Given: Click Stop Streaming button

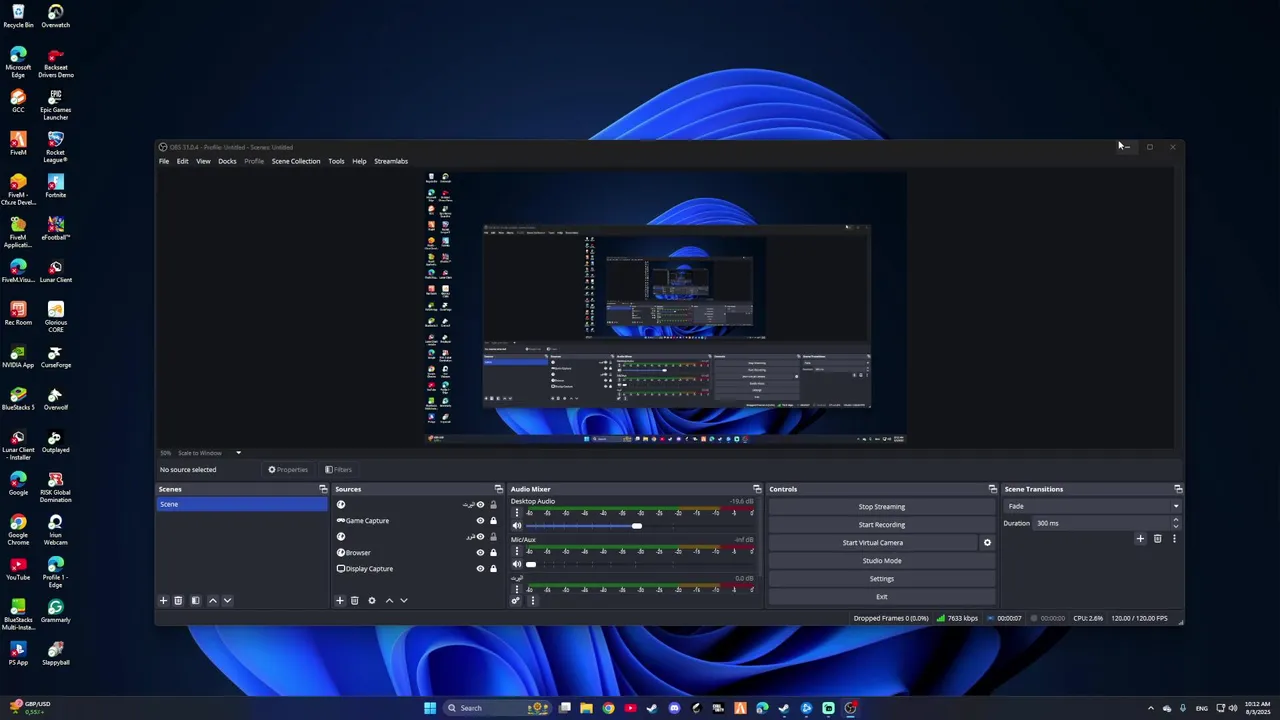Looking at the screenshot, I should 882,507.
